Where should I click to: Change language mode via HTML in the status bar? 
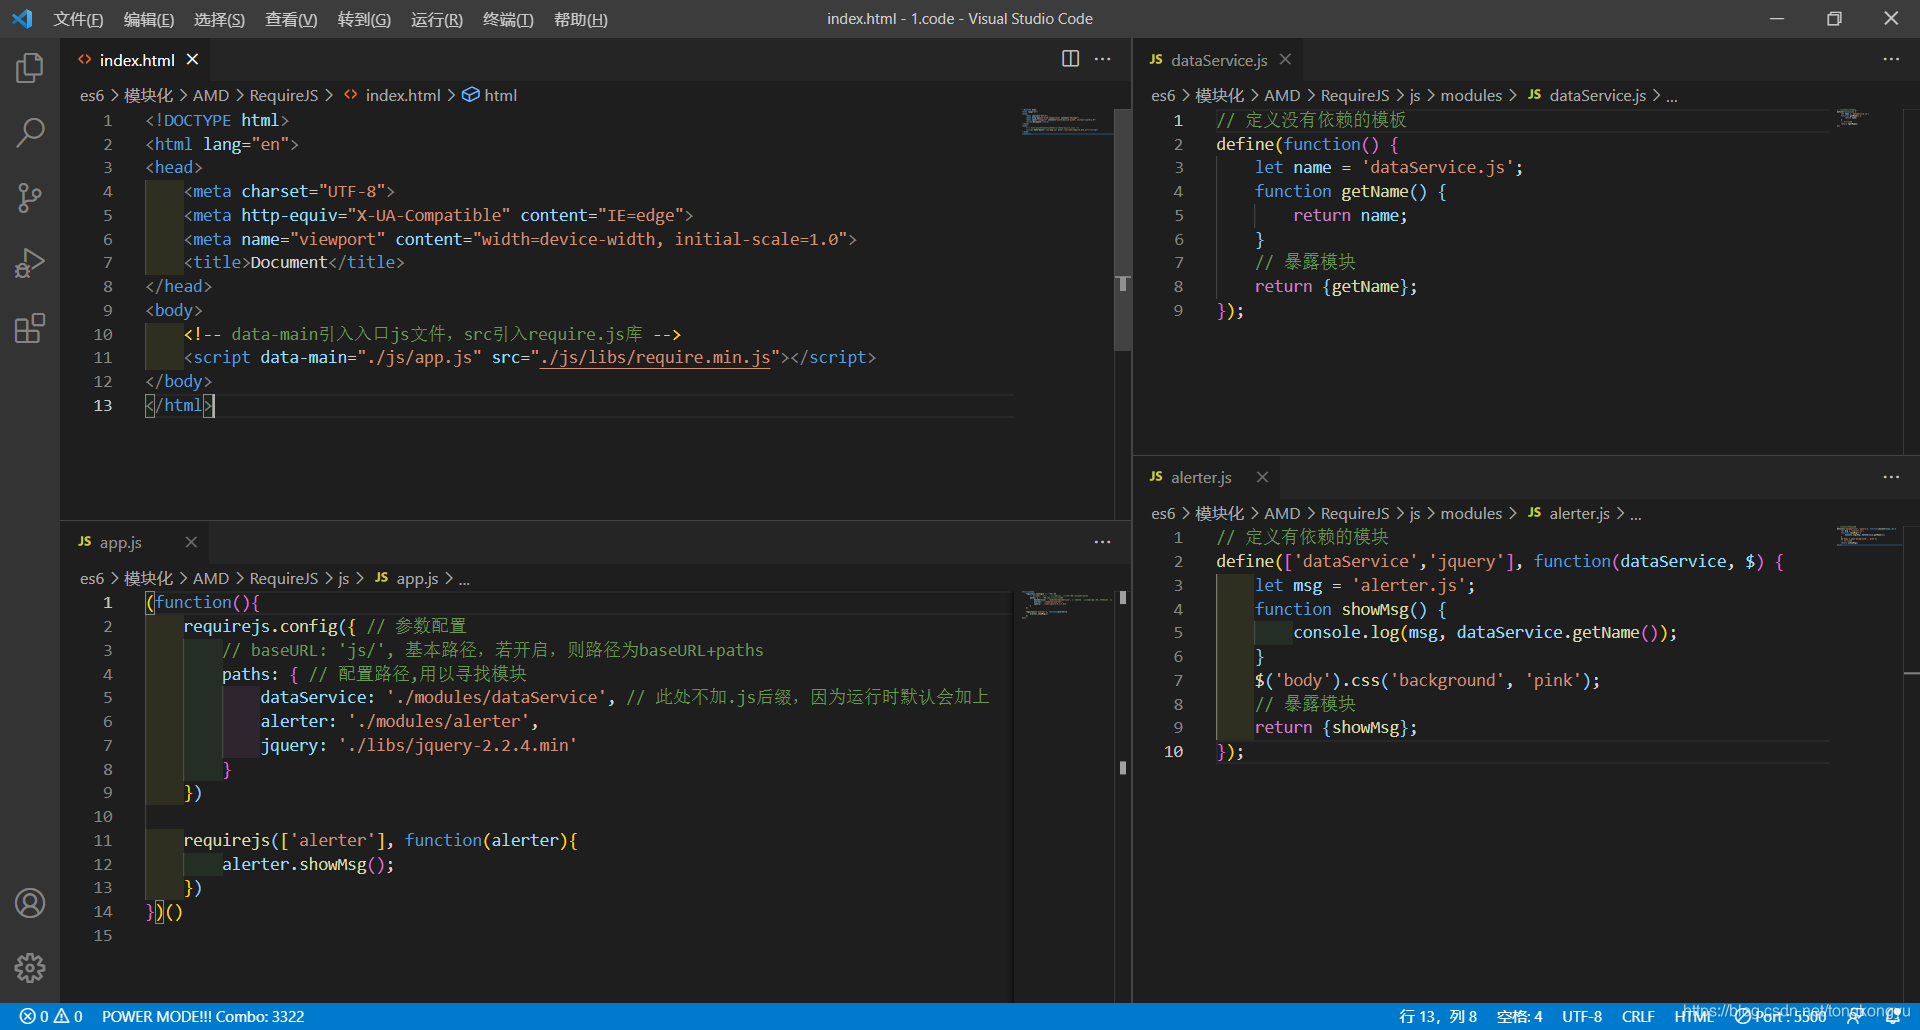click(x=1694, y=1016)
